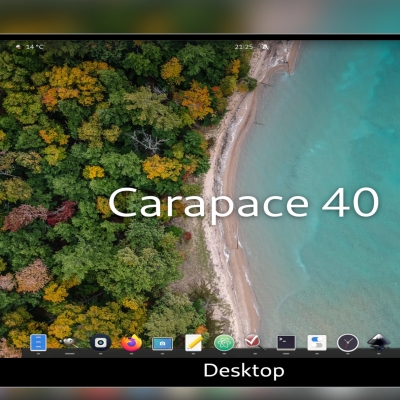Click the Desktop caption label
The height and width of the screenshot is (400, 400).
coord(244,371)
